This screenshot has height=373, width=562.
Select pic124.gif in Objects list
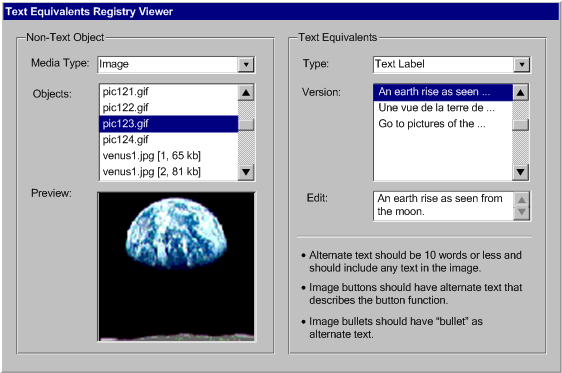pyautogui.click(x=168, y=139)
